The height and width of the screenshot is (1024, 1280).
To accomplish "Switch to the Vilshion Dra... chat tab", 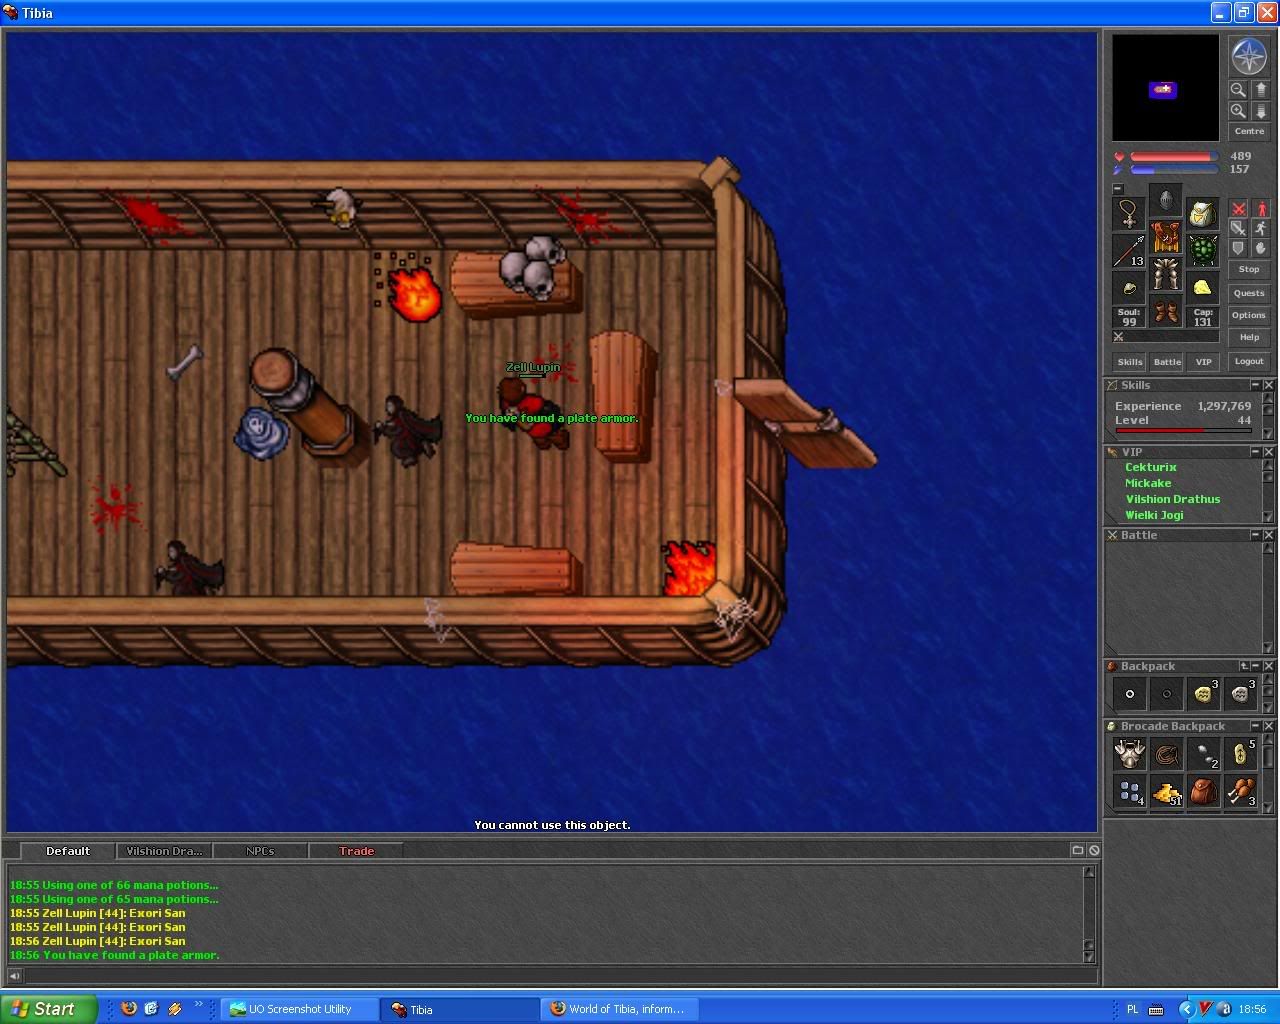I will point(164,851).
